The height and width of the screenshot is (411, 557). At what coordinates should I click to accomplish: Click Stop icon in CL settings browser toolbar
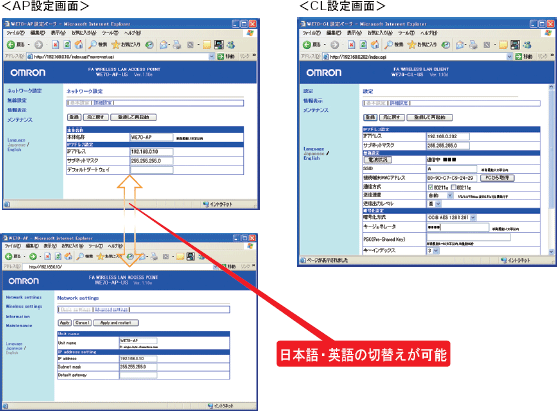[x=351, y=44]
